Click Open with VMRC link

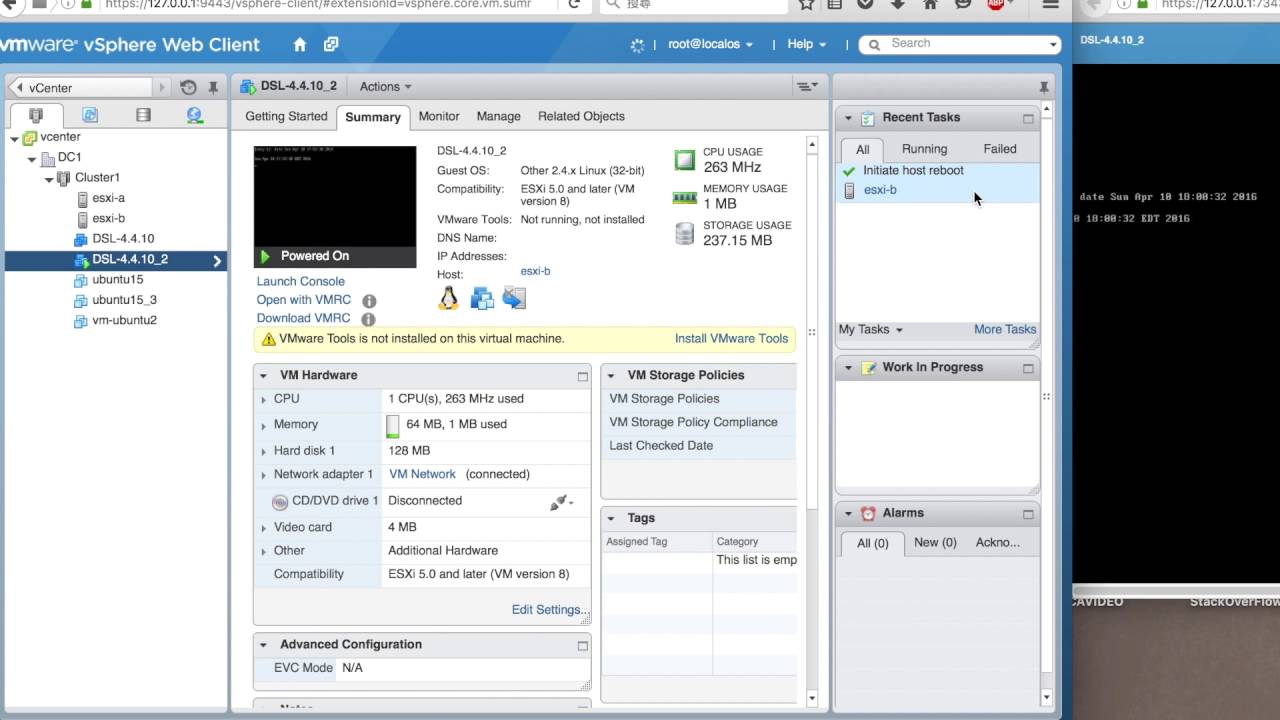[x=303, y=300]
